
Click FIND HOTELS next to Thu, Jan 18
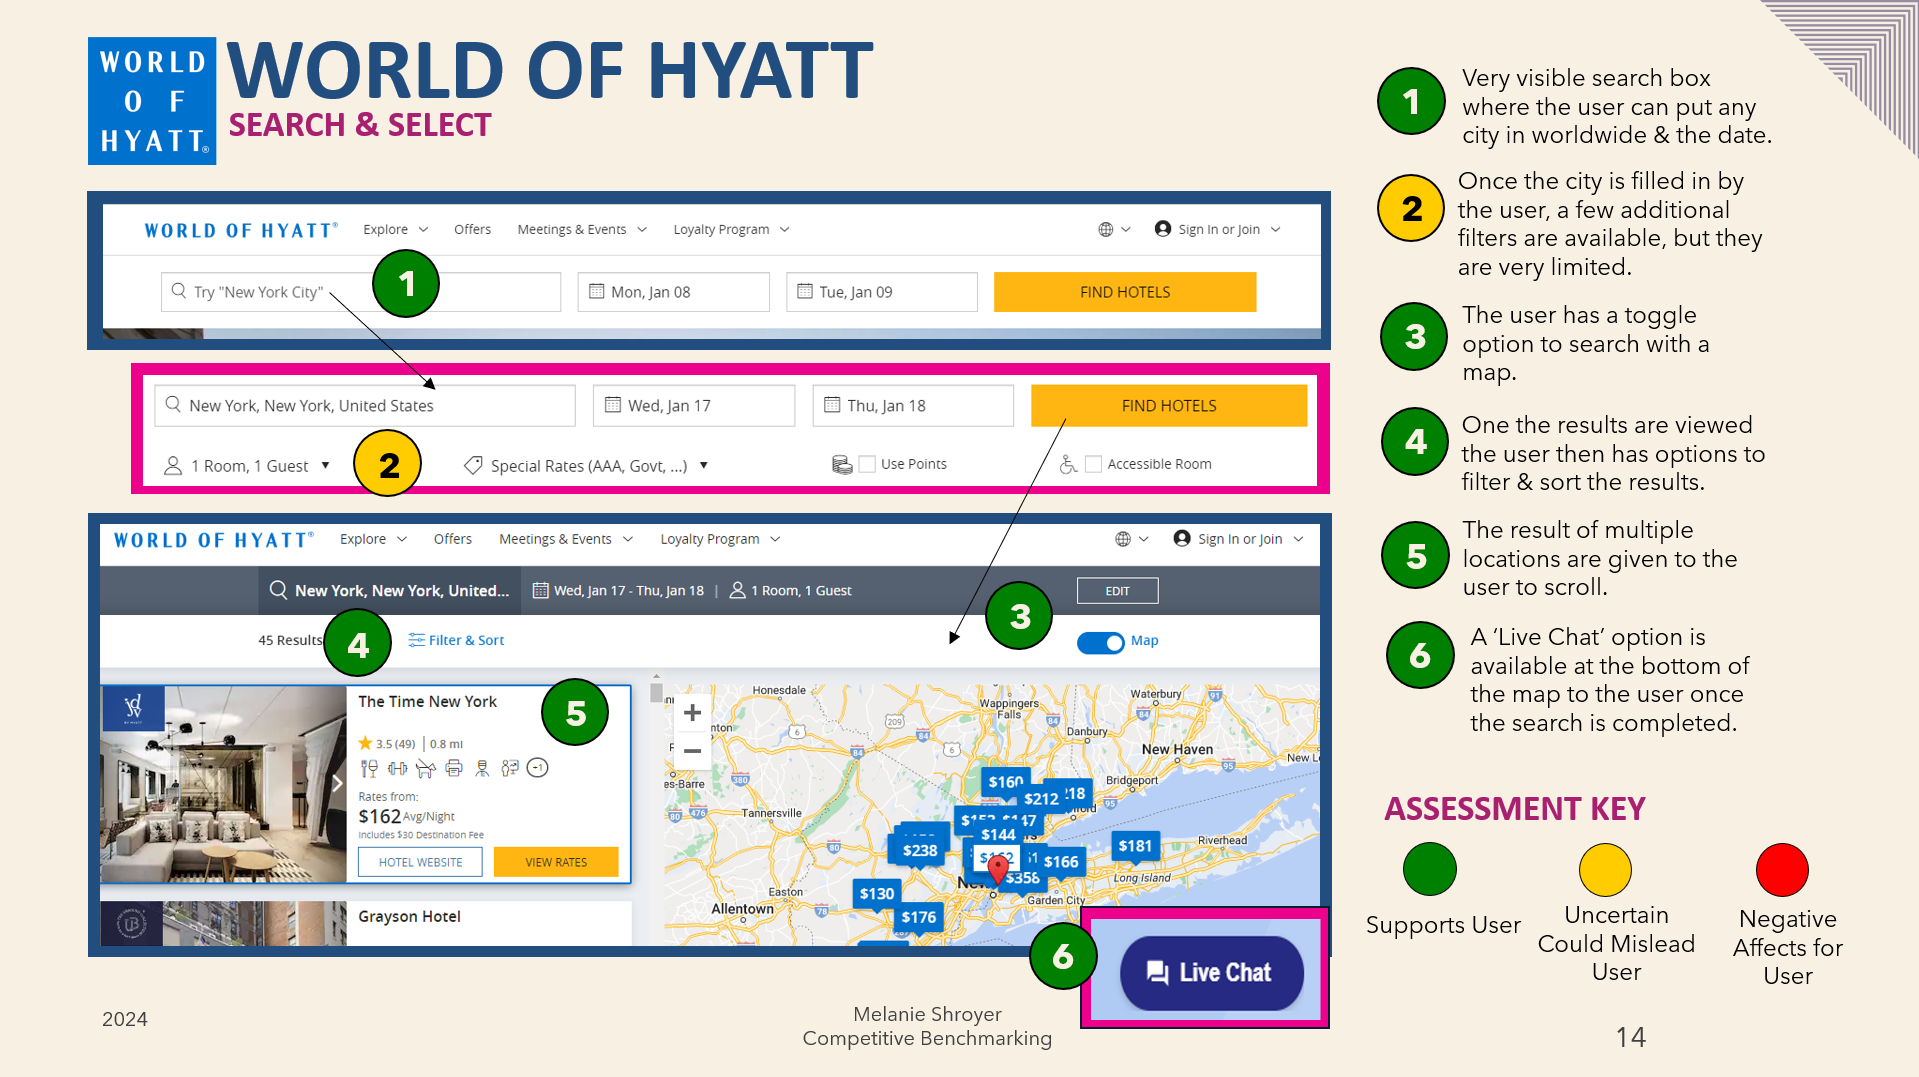point(1169,405)
